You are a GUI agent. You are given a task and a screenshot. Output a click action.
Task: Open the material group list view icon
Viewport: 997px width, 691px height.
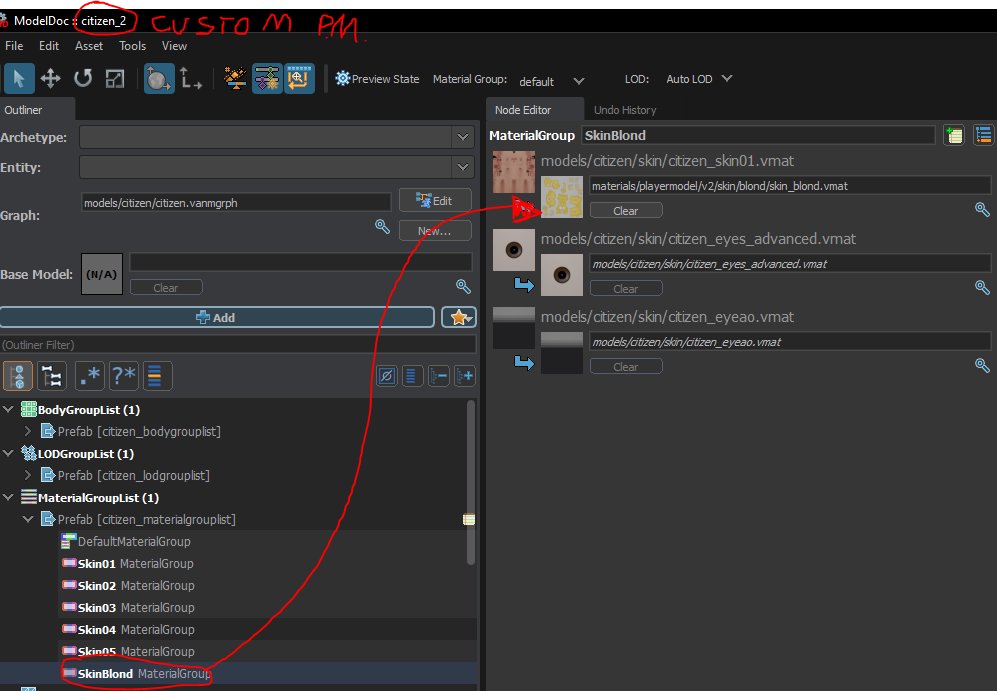pyautogui.click(x=983, y=134)
